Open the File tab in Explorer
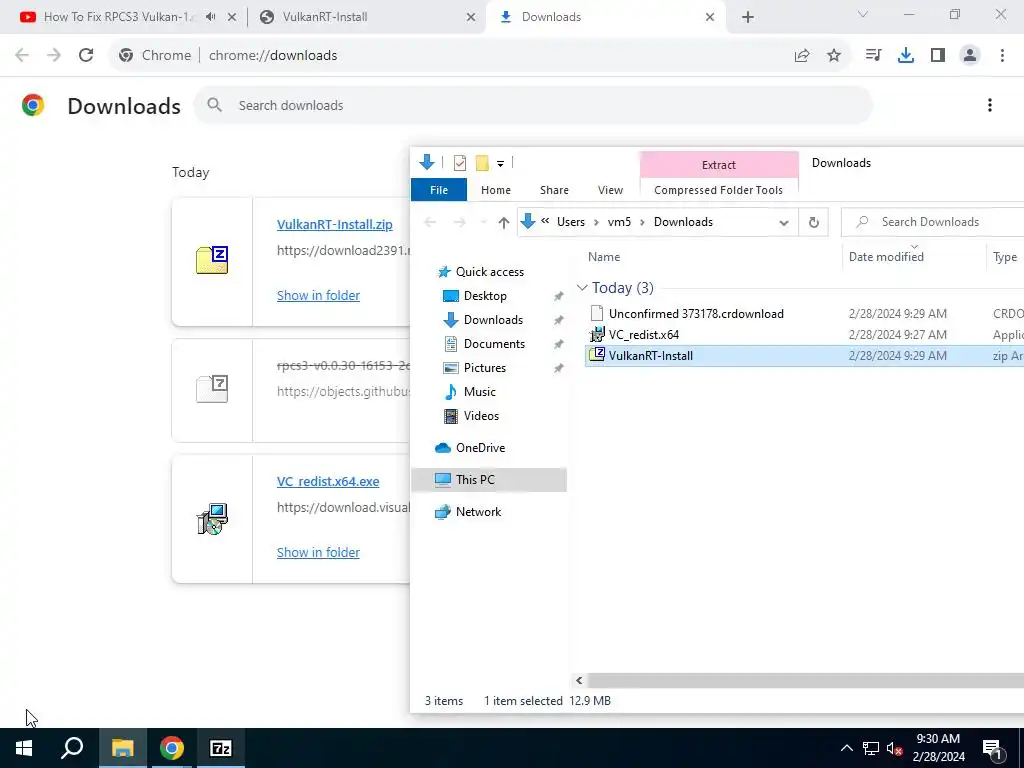The width and height of the screenshot is (1024, 768). pos(439,190)
